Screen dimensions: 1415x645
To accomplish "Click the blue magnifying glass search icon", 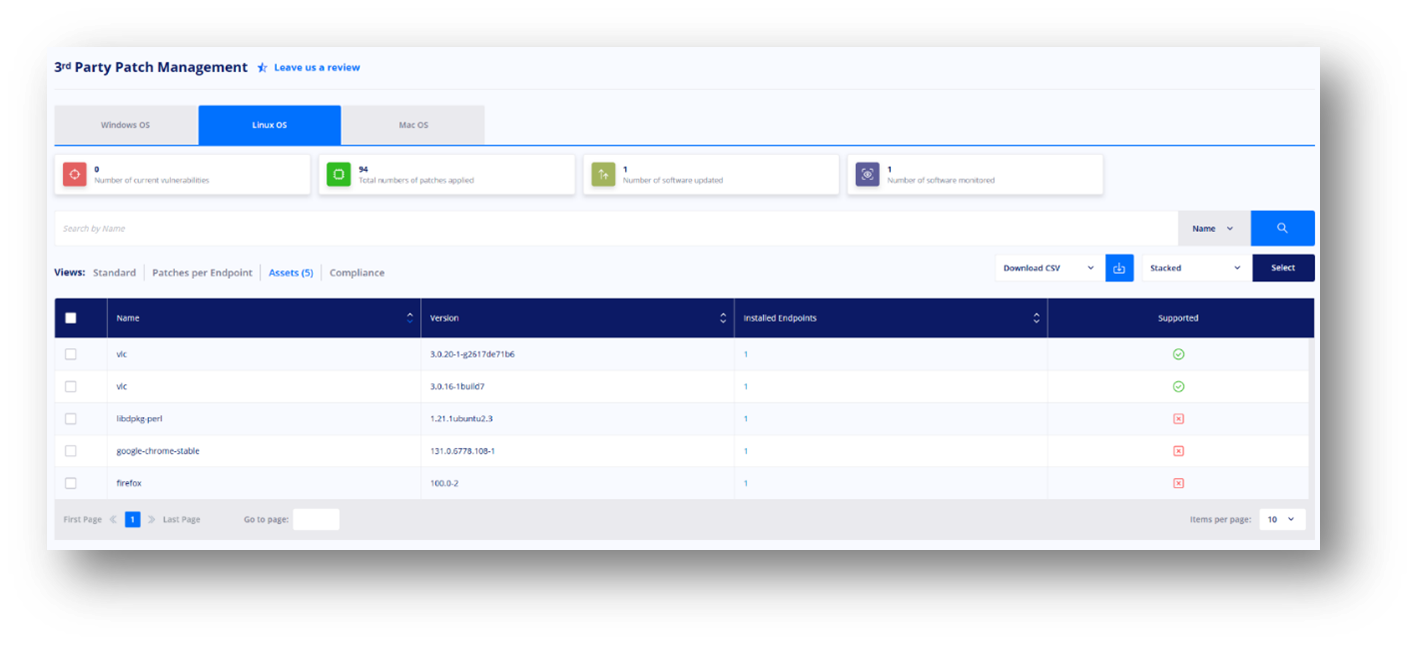I will [1282, 228].
